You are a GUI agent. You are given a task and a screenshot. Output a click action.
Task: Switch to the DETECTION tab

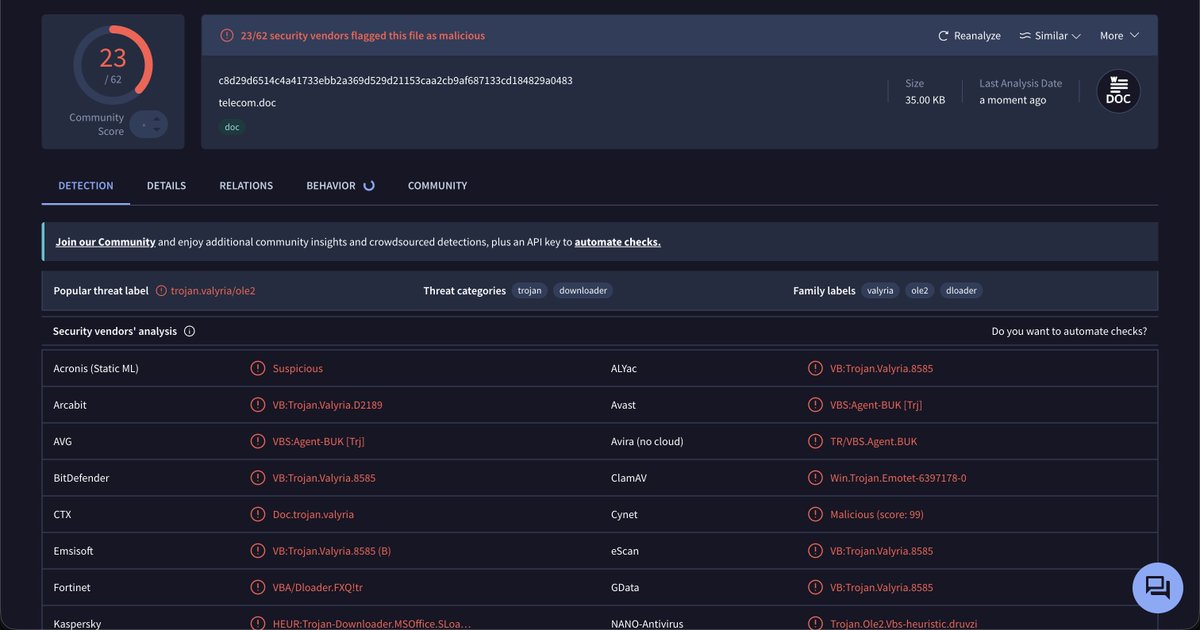click(86, 186)
